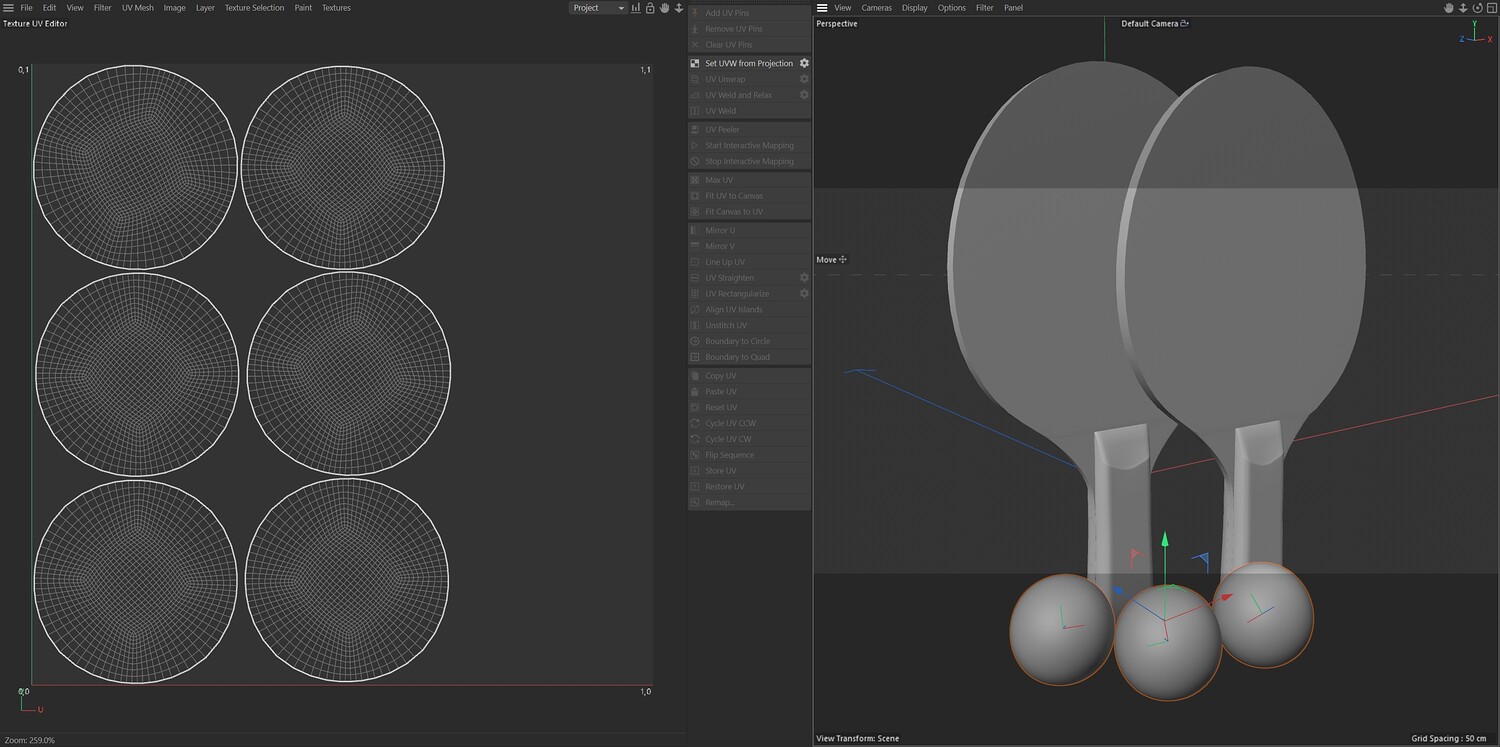Click Set UVW from Projection command
This screenshot has width=1500, height=747.
click(749, 63)
